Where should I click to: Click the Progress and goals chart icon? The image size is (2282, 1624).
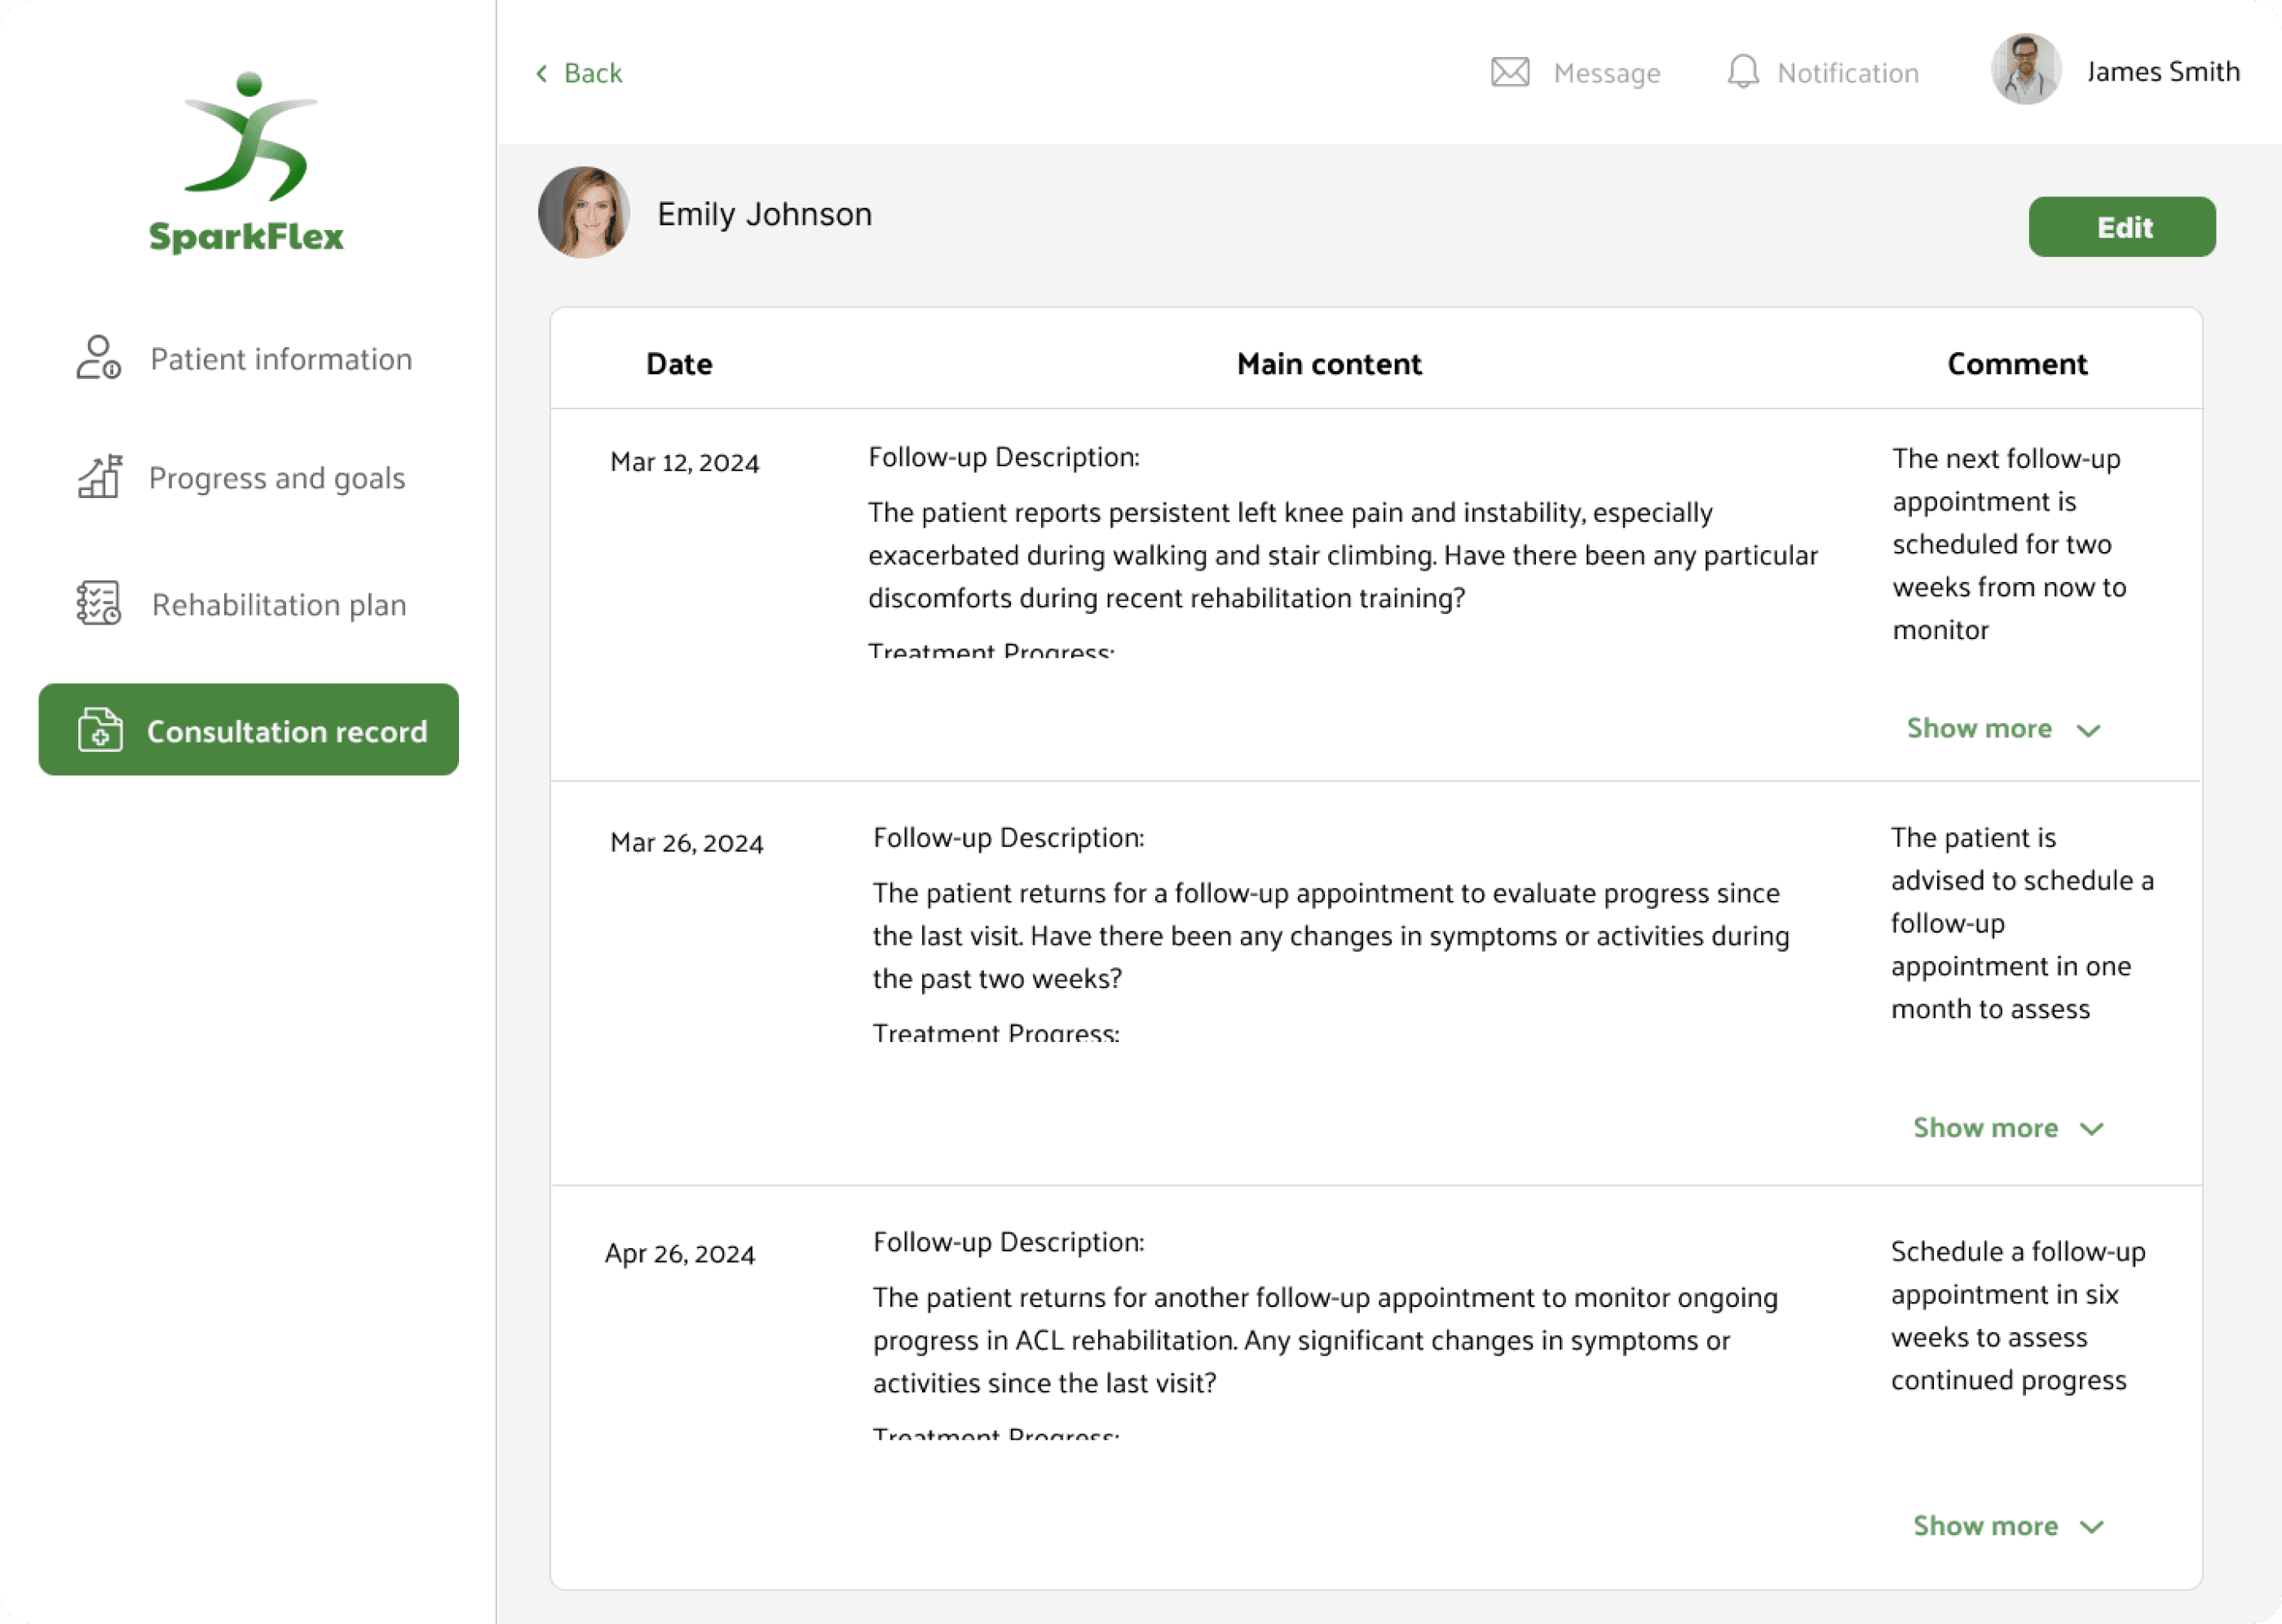[x=99, y=477]
